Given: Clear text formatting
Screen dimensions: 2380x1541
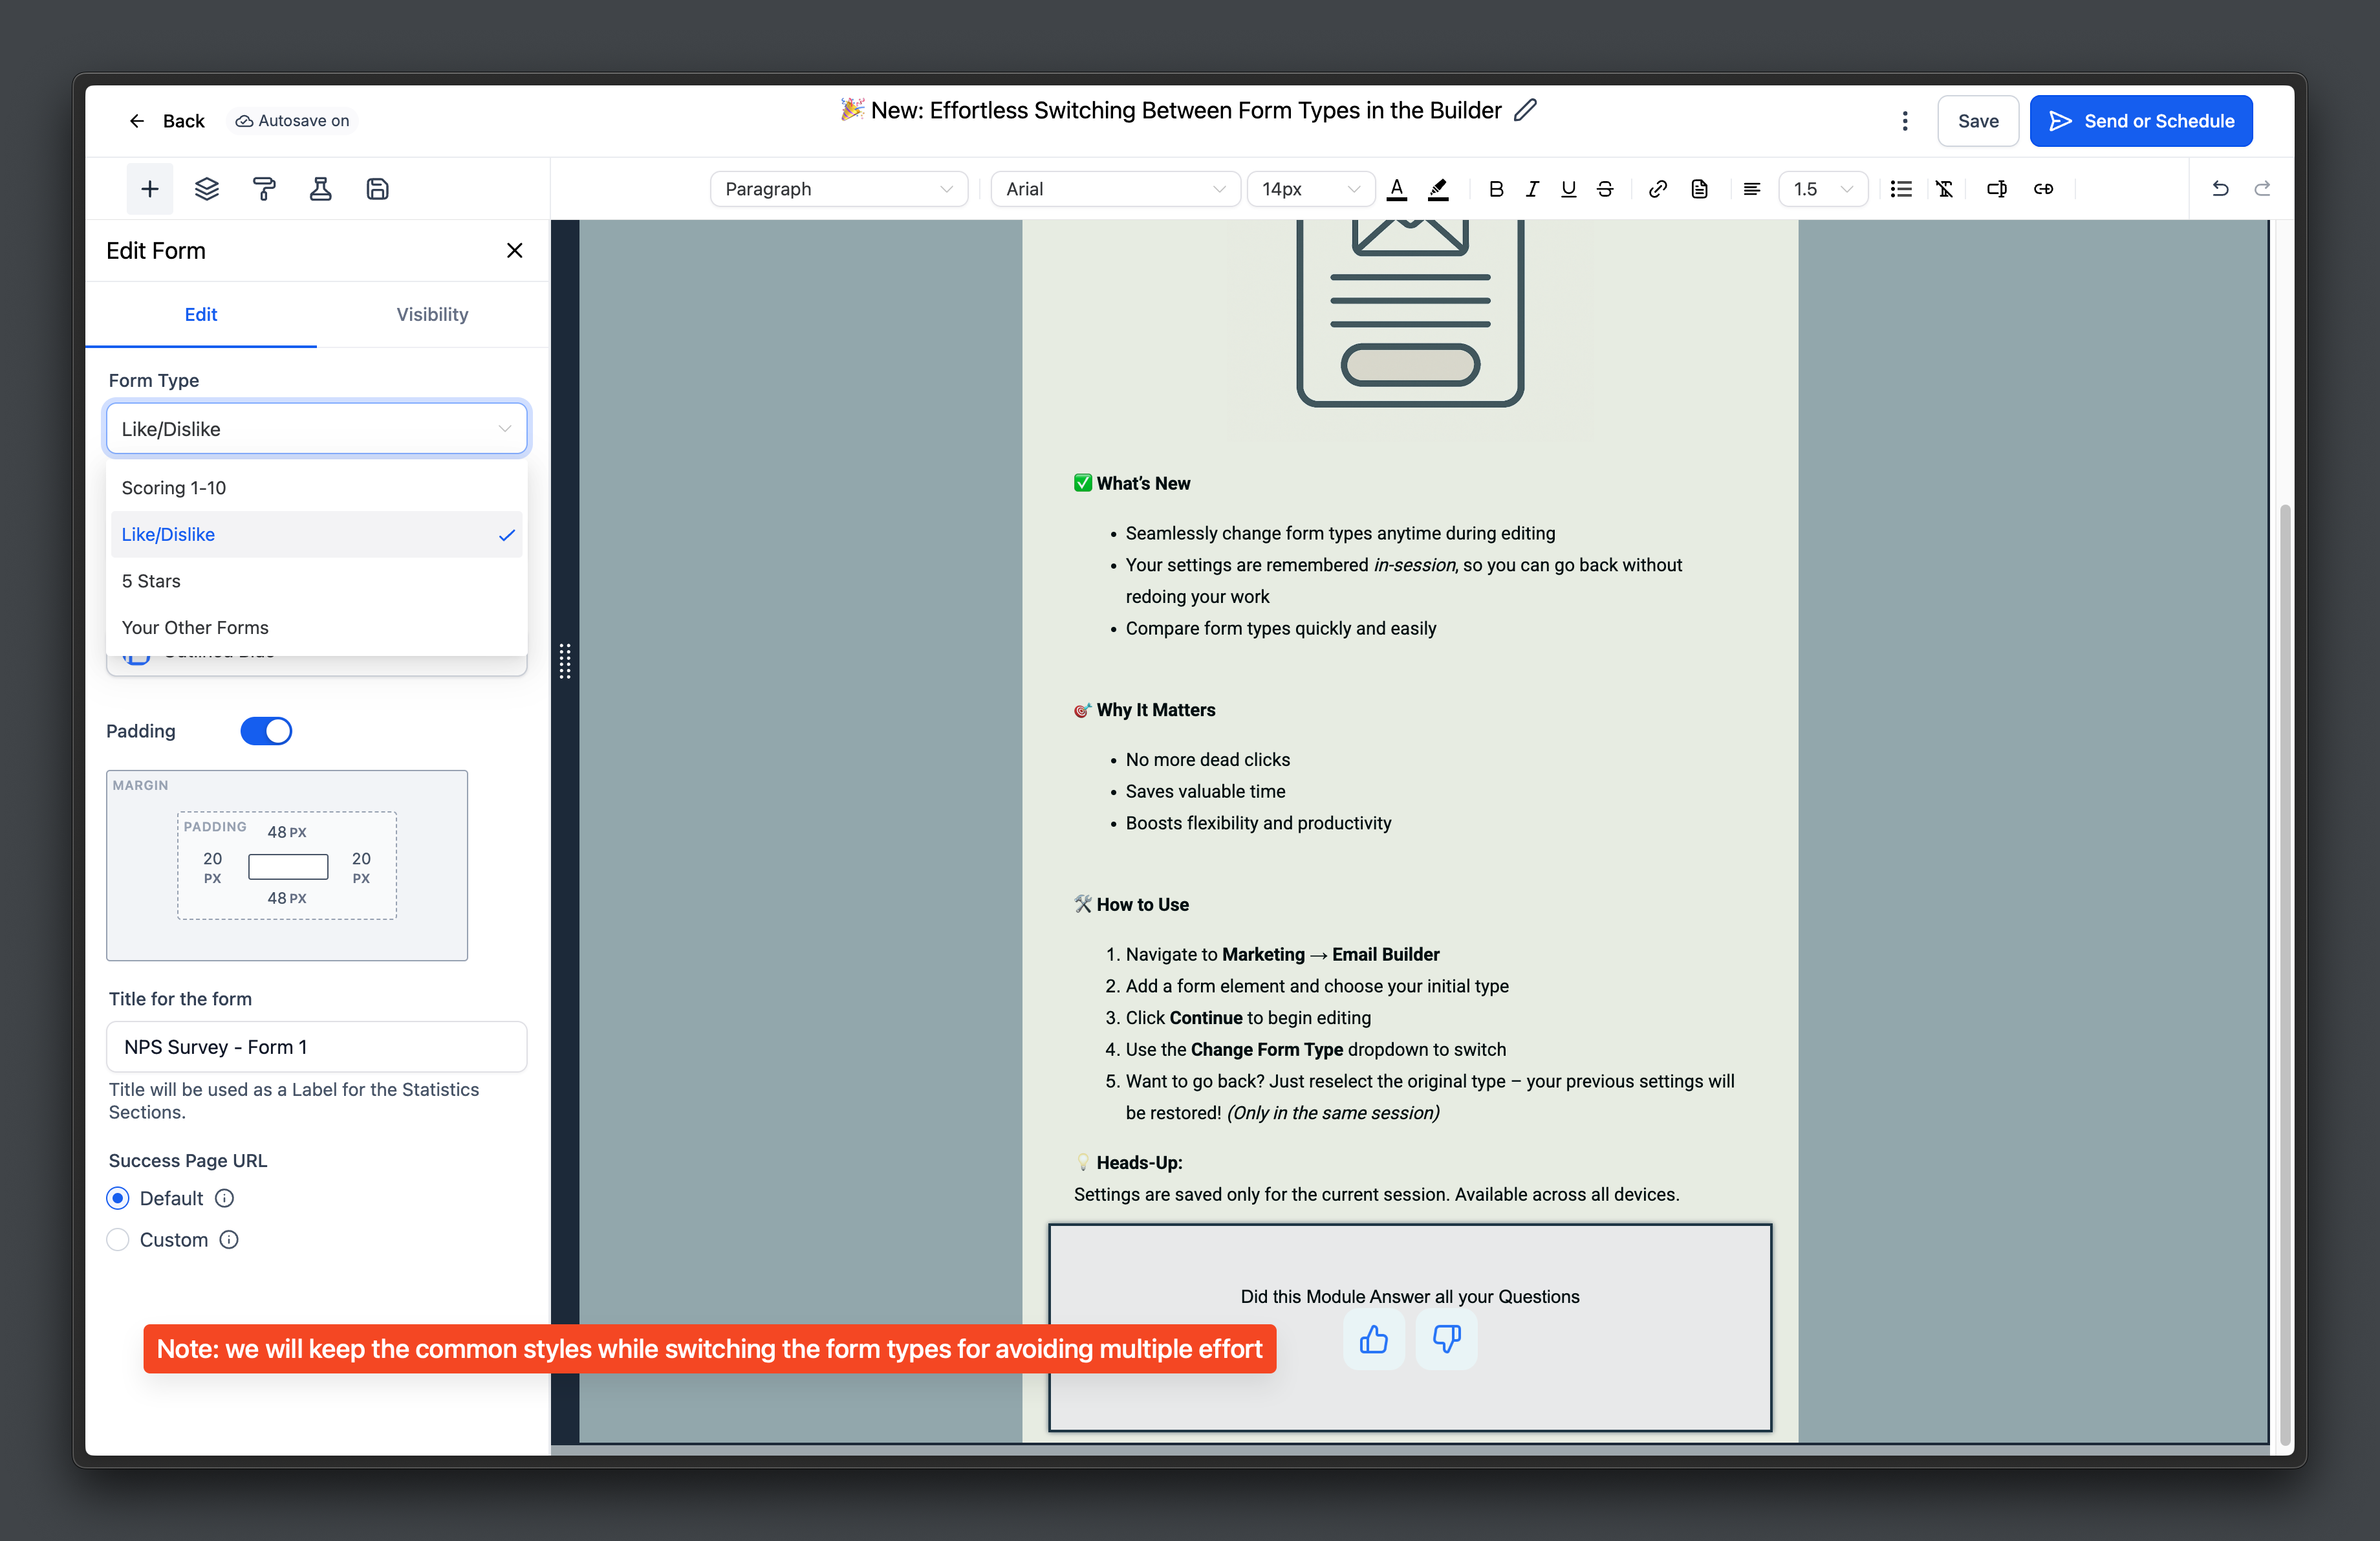Looking at the screenshot, I should tap(1944, 189).
